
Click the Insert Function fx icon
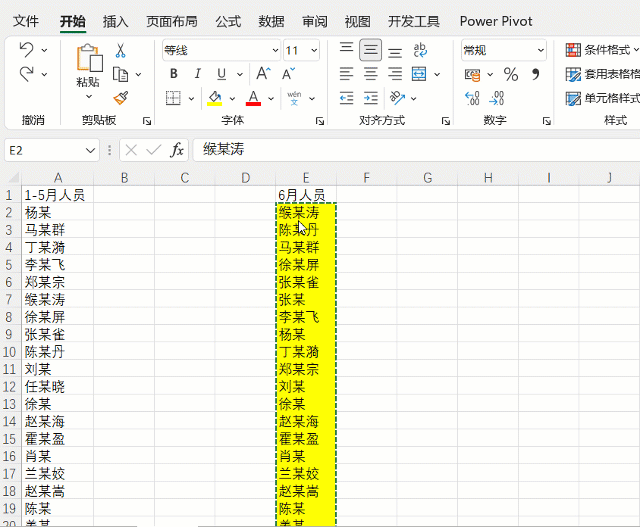click(x=177, y=150)
